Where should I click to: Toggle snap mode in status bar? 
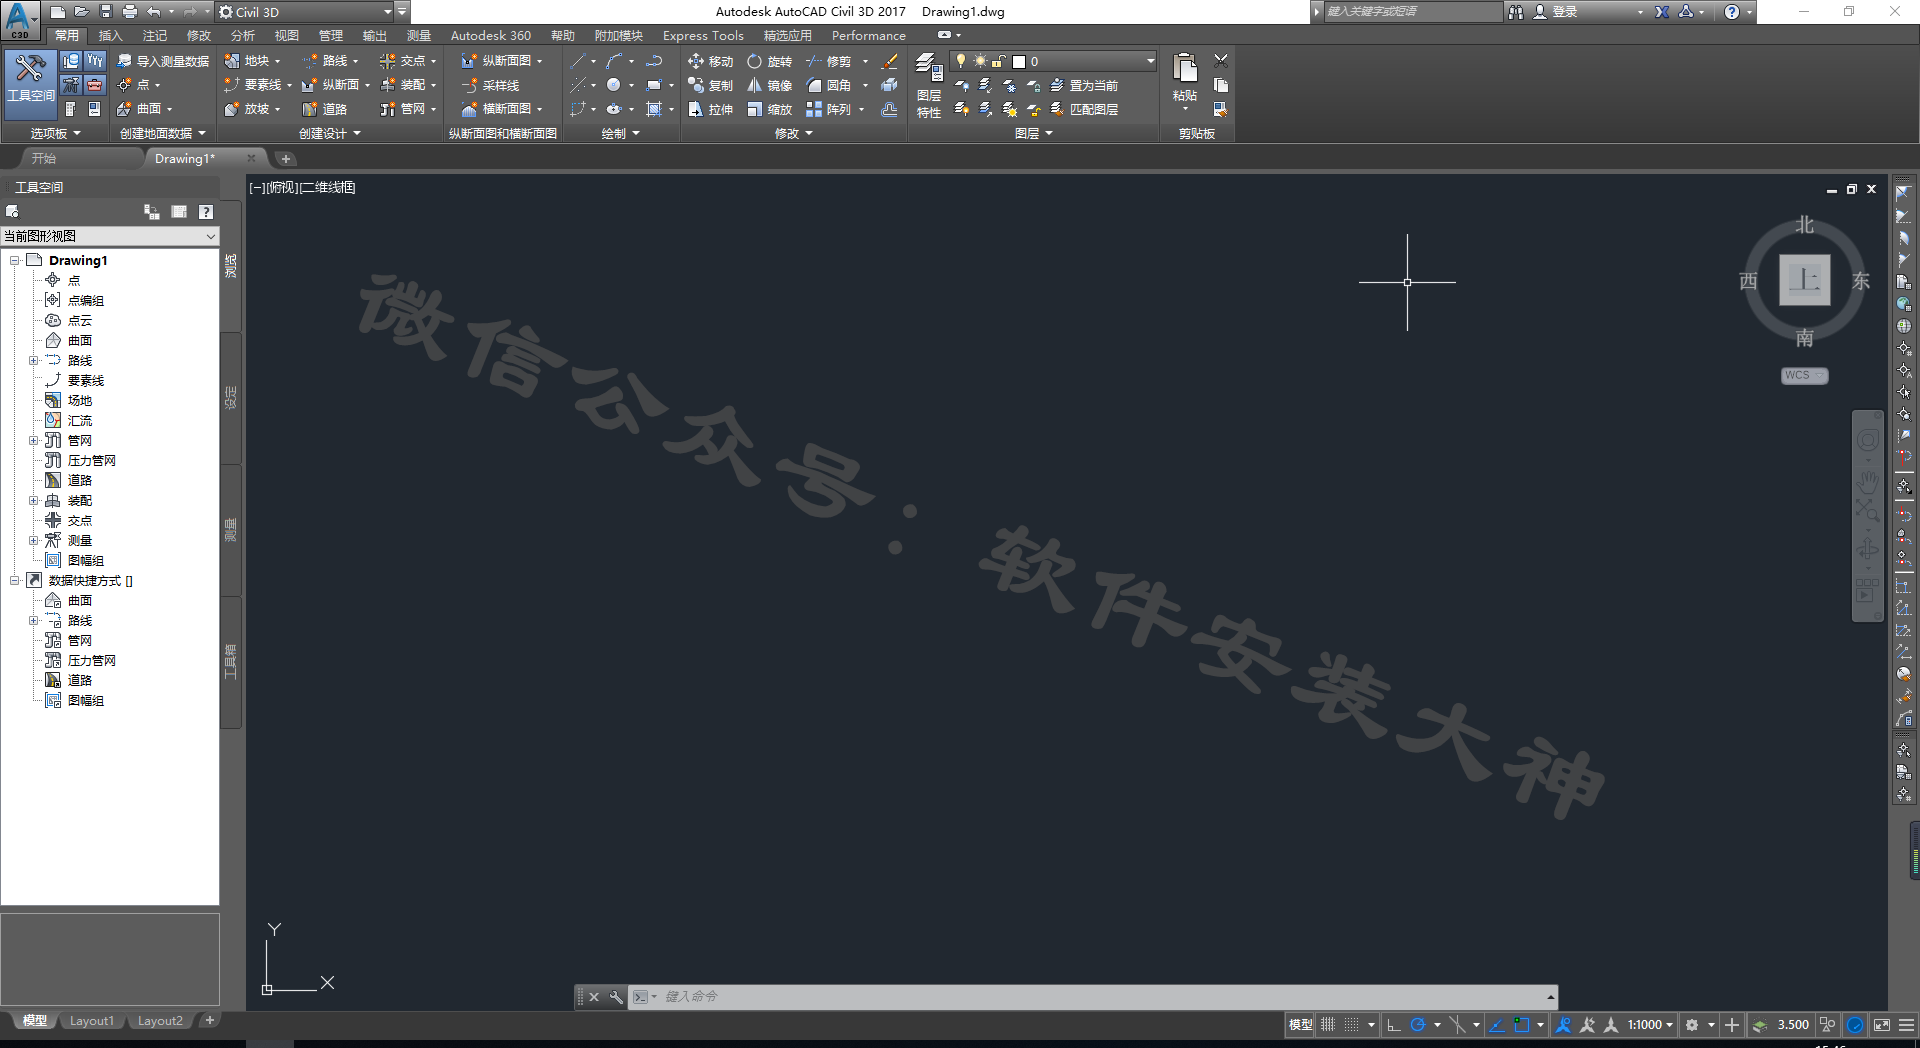pos(1351,1025)
